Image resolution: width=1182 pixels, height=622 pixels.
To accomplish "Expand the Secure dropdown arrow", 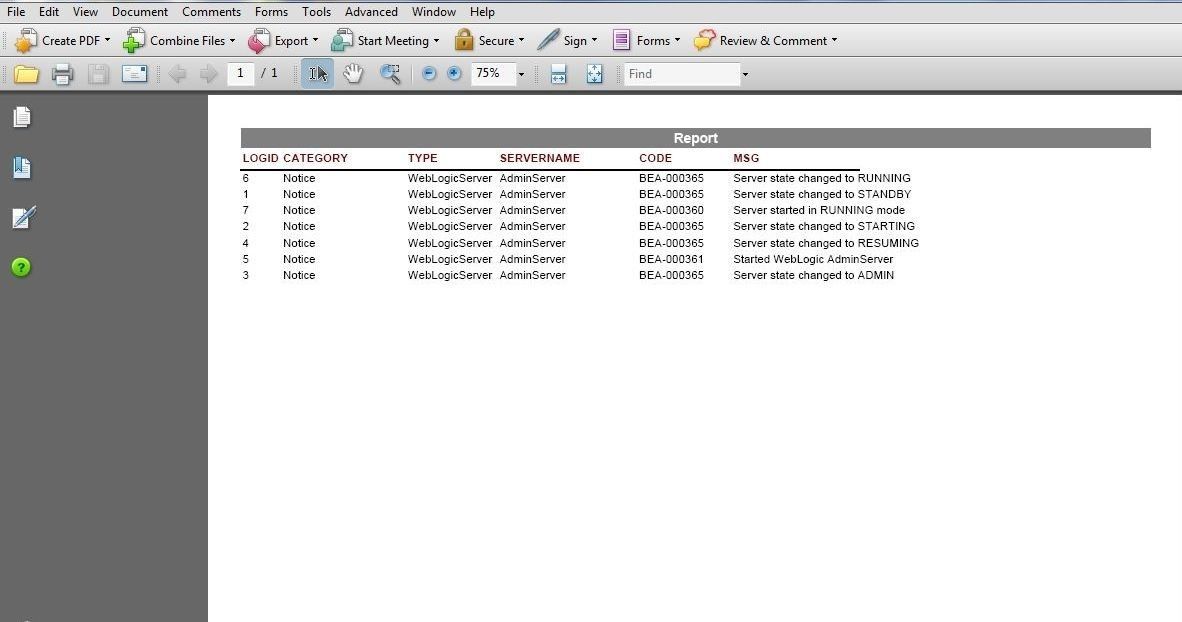I will (521, 41).
